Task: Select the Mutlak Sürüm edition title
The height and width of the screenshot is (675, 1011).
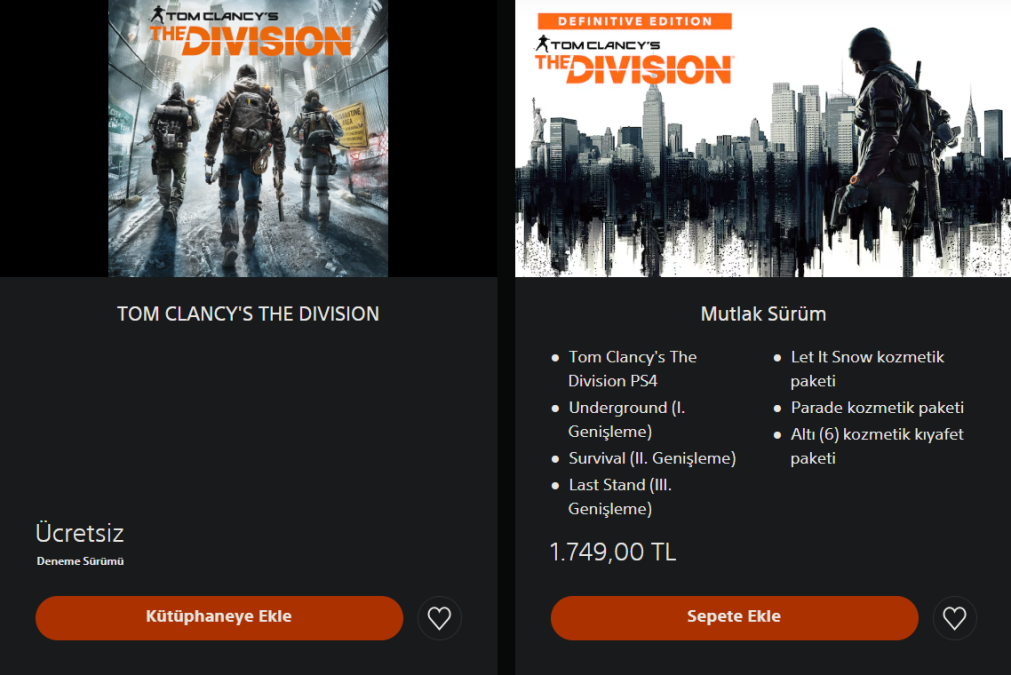Action: pyautogui.click(x=763, y=314)
